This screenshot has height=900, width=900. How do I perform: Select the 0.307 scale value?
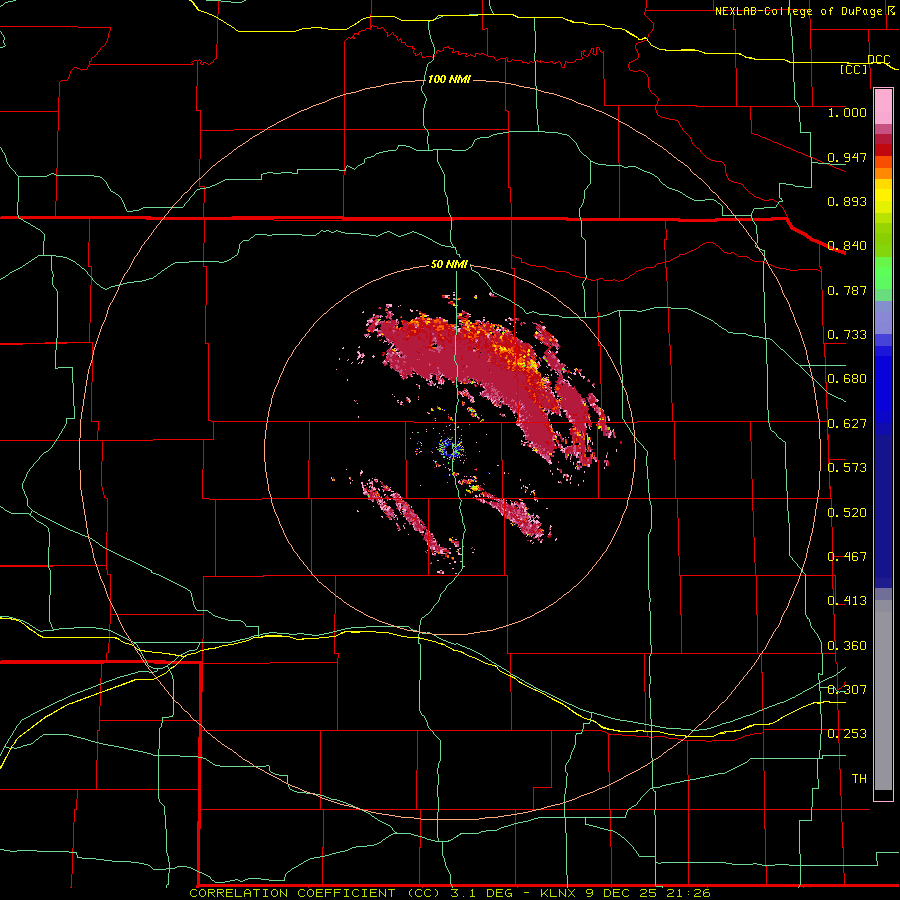point(847,689)
